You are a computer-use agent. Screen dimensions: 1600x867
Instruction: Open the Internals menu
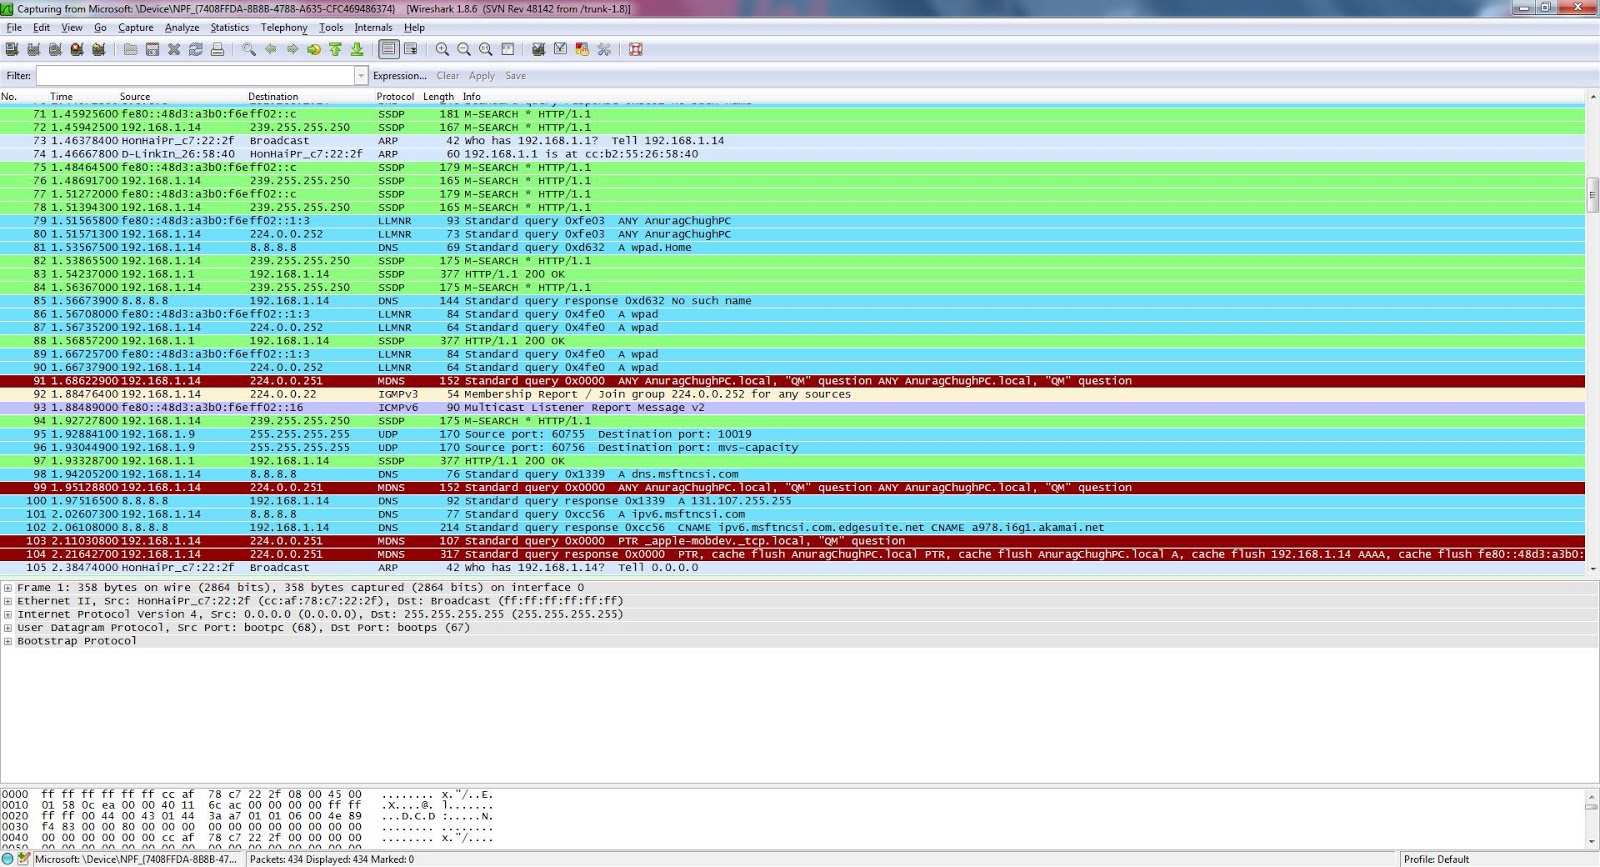[x=373, y=28]
